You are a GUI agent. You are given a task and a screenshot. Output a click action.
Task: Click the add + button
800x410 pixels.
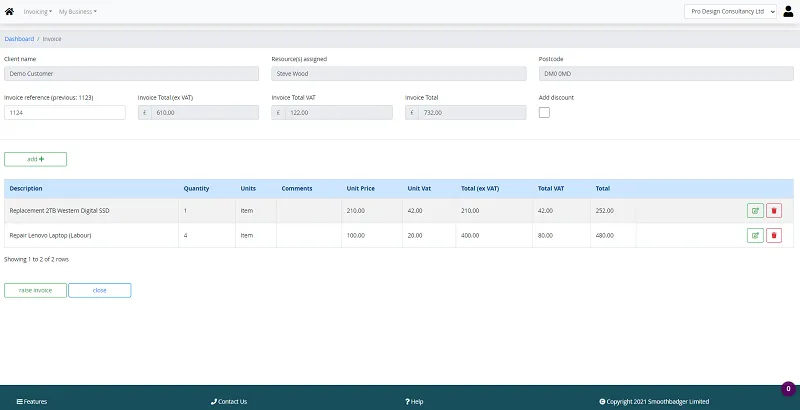pyautogui.click(x=35, y=159)
